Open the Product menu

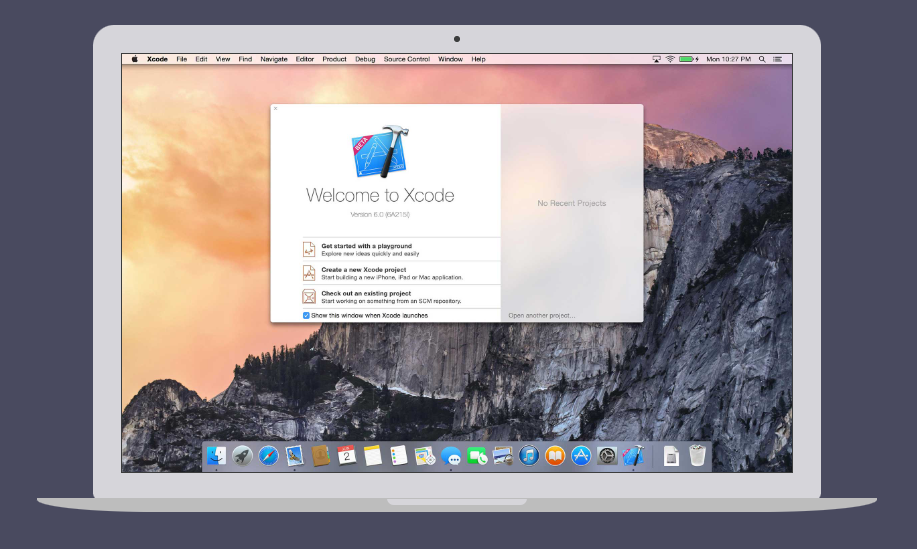coord(335,59)
